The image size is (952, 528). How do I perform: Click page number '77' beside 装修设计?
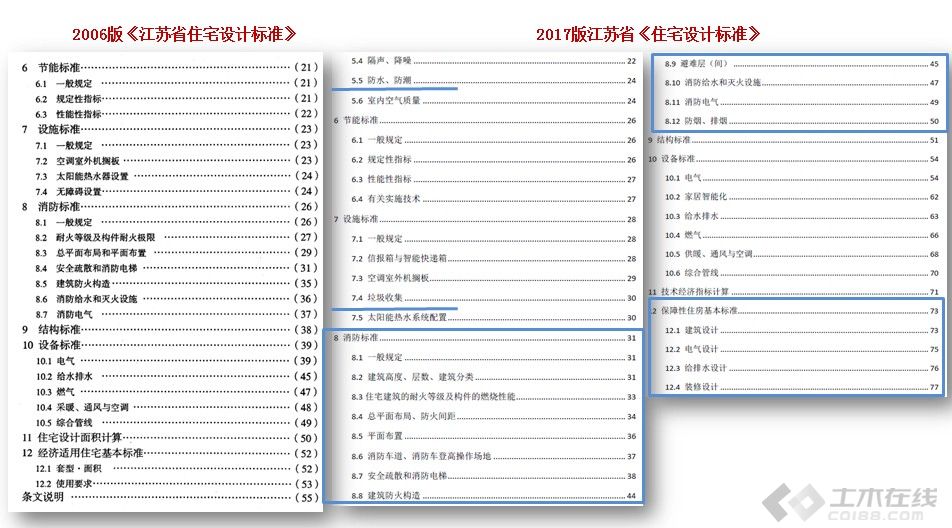tap(934, 387)
